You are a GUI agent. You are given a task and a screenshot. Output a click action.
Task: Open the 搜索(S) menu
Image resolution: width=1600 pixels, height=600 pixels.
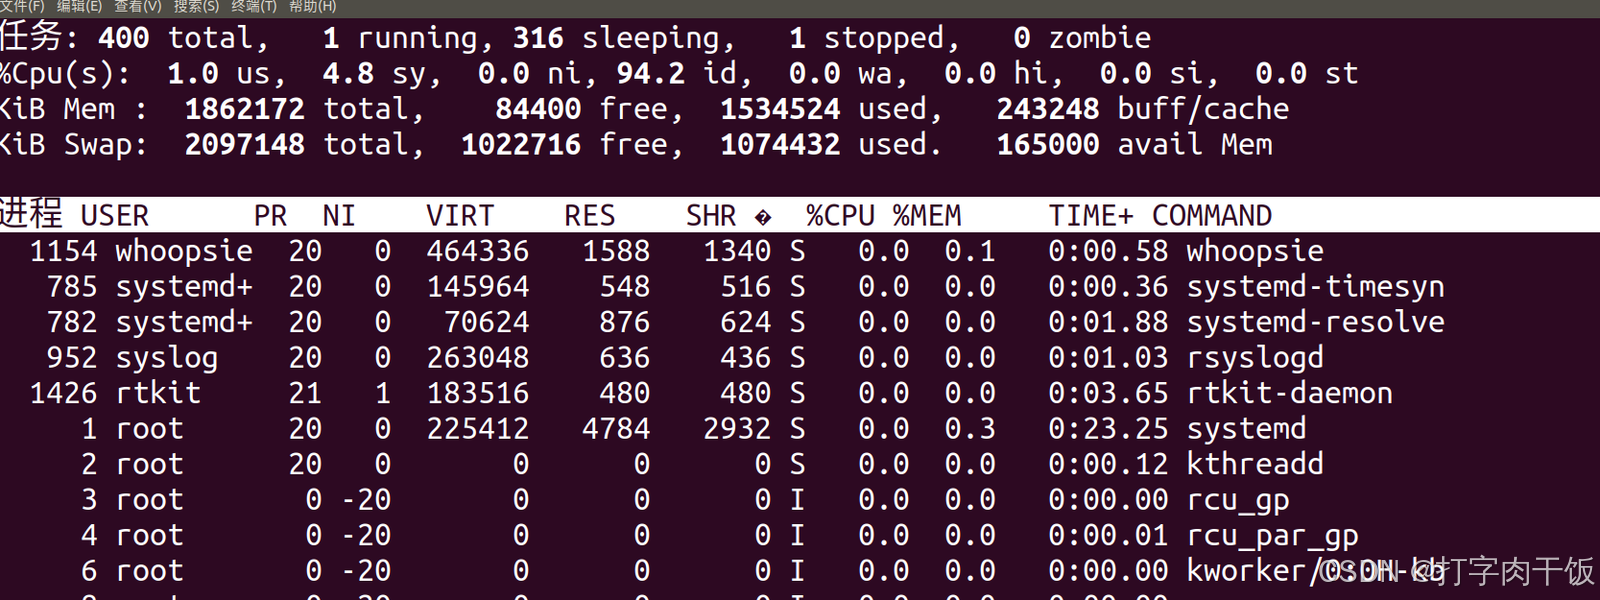click(x=196, y=6)
